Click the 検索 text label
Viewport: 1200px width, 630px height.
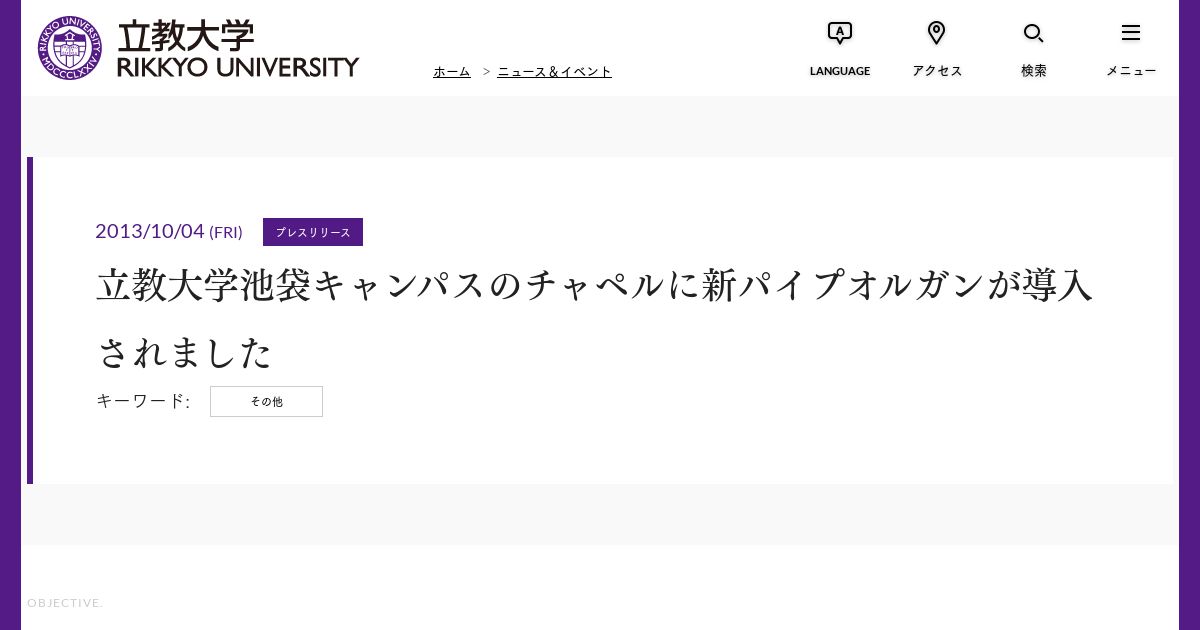1034,71
